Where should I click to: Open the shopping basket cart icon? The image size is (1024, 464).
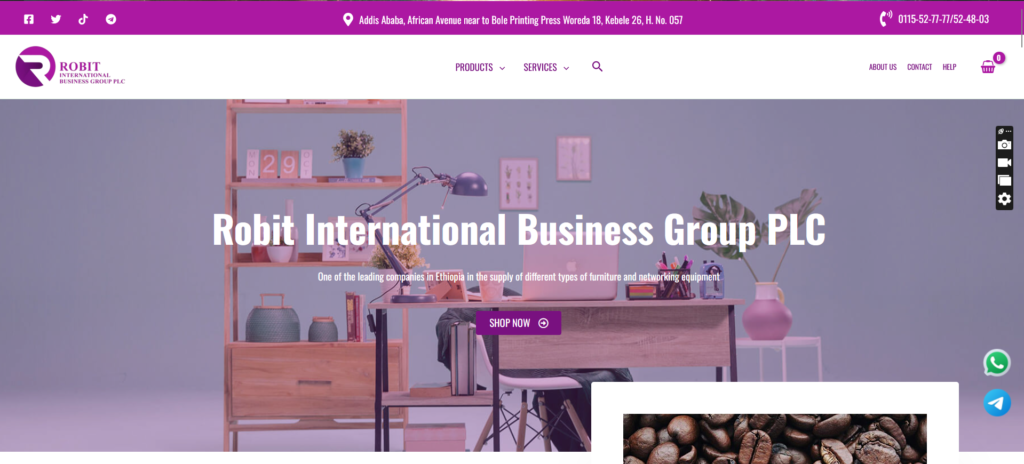click(988, 67)
